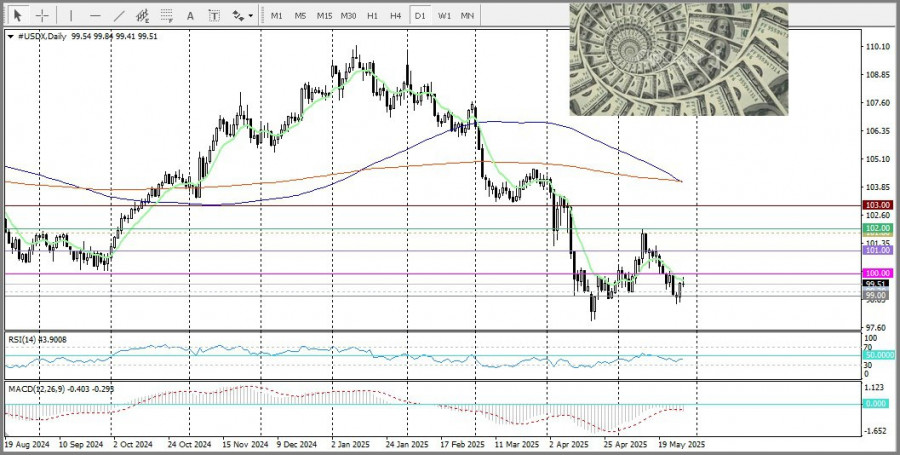Viewport: 900px width, 455px height.
Task: Click the RSI(14) indicator label
Action: point(37,340)
